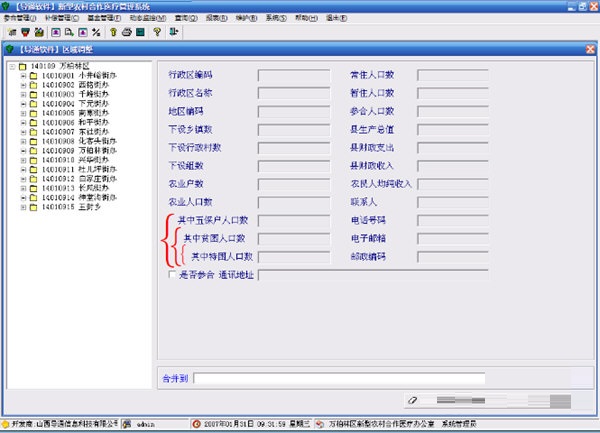Open the 报表 menu
The height and width of the screenshot is (433, 600).
coord(217,18)
